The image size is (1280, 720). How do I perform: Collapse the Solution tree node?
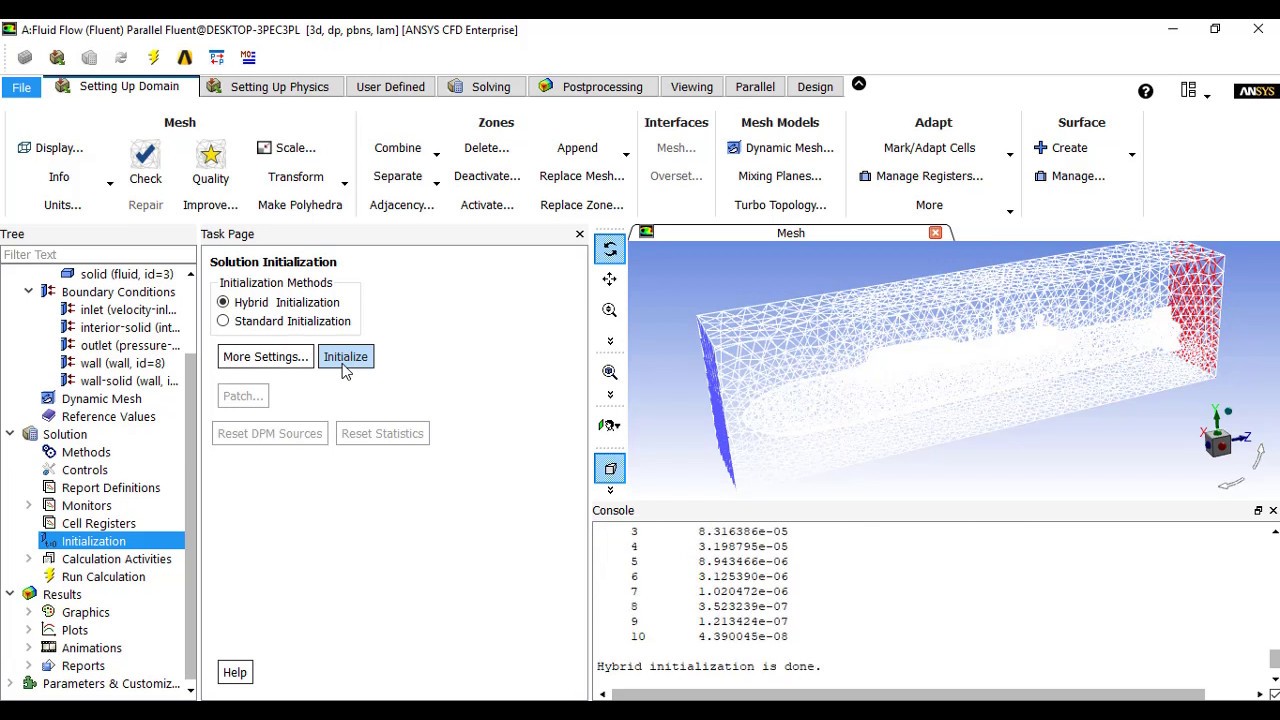10,434
